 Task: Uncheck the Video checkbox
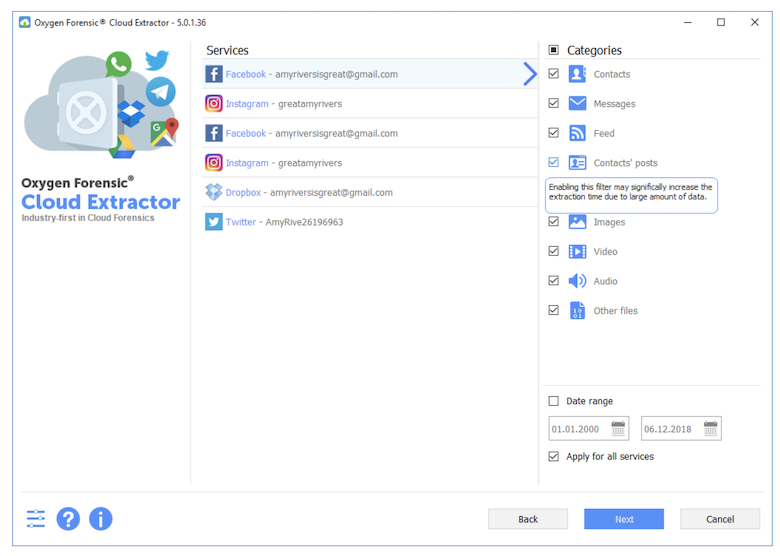pyautogui.click(x=553, y=251)
